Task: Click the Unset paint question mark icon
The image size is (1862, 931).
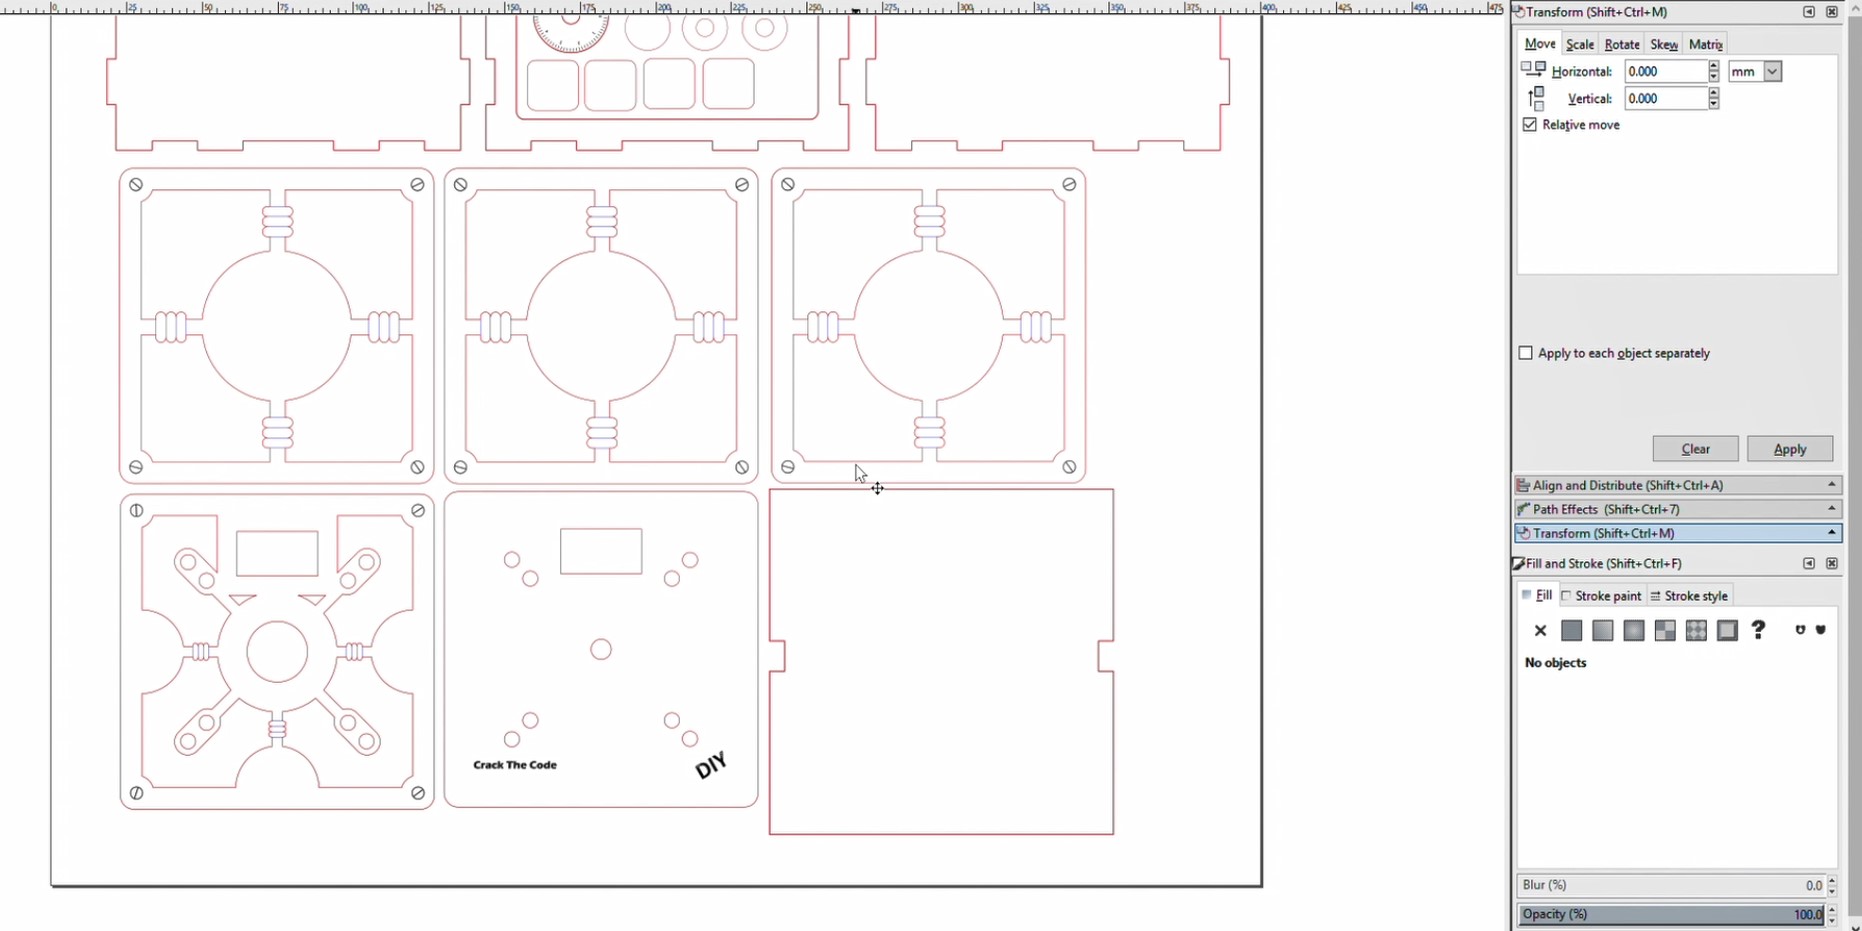Action: point(1758,630)
